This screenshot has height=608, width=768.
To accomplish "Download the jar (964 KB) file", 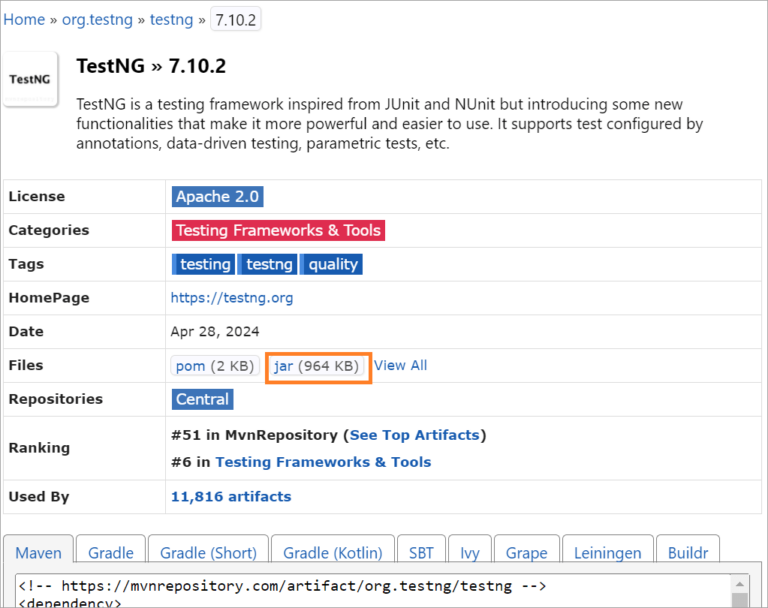I will pos(316,366).
